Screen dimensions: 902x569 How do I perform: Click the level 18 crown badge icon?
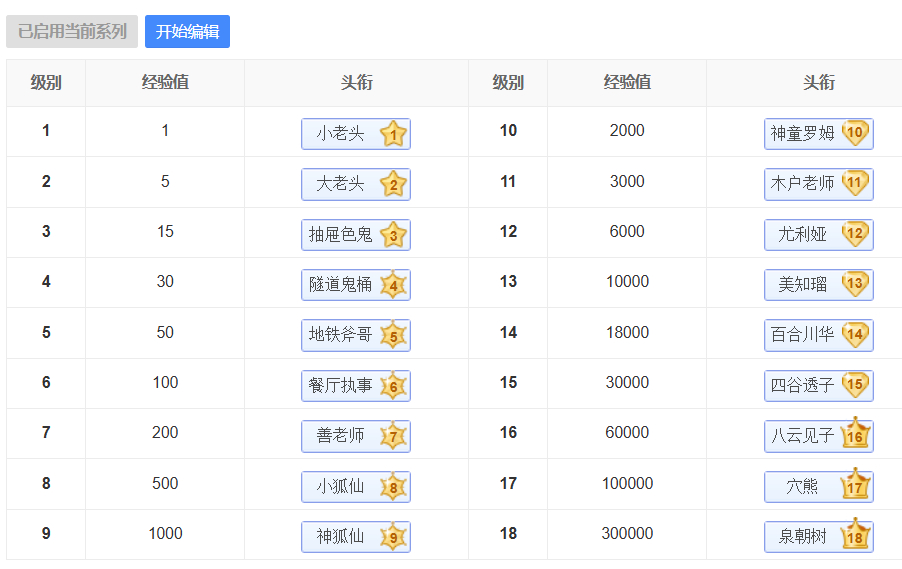click(x=856, y=536)
